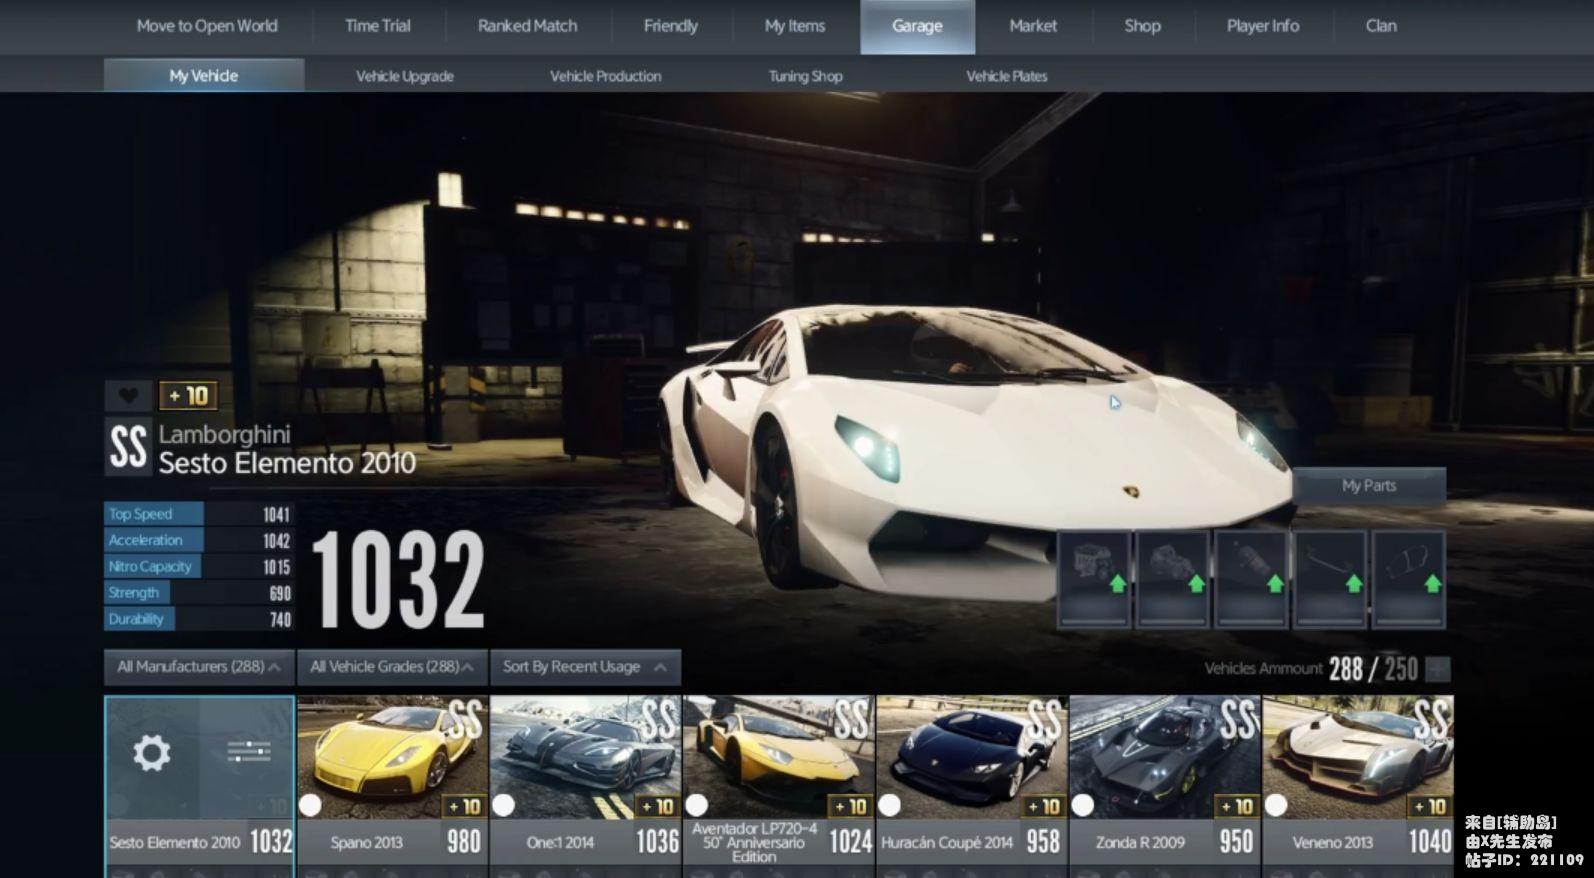Open the body frame part slot

tap(1409, 579)
